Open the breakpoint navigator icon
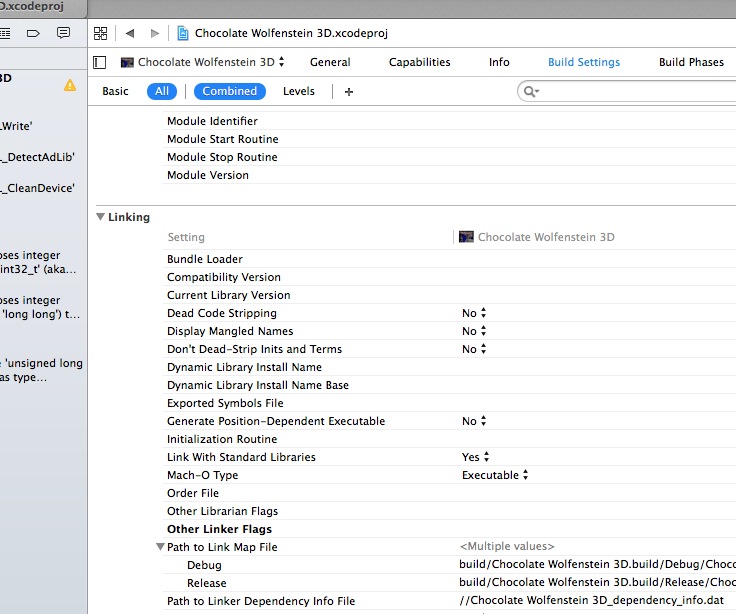This screenshot has height=614, width=736. click(x=33, y=33)
